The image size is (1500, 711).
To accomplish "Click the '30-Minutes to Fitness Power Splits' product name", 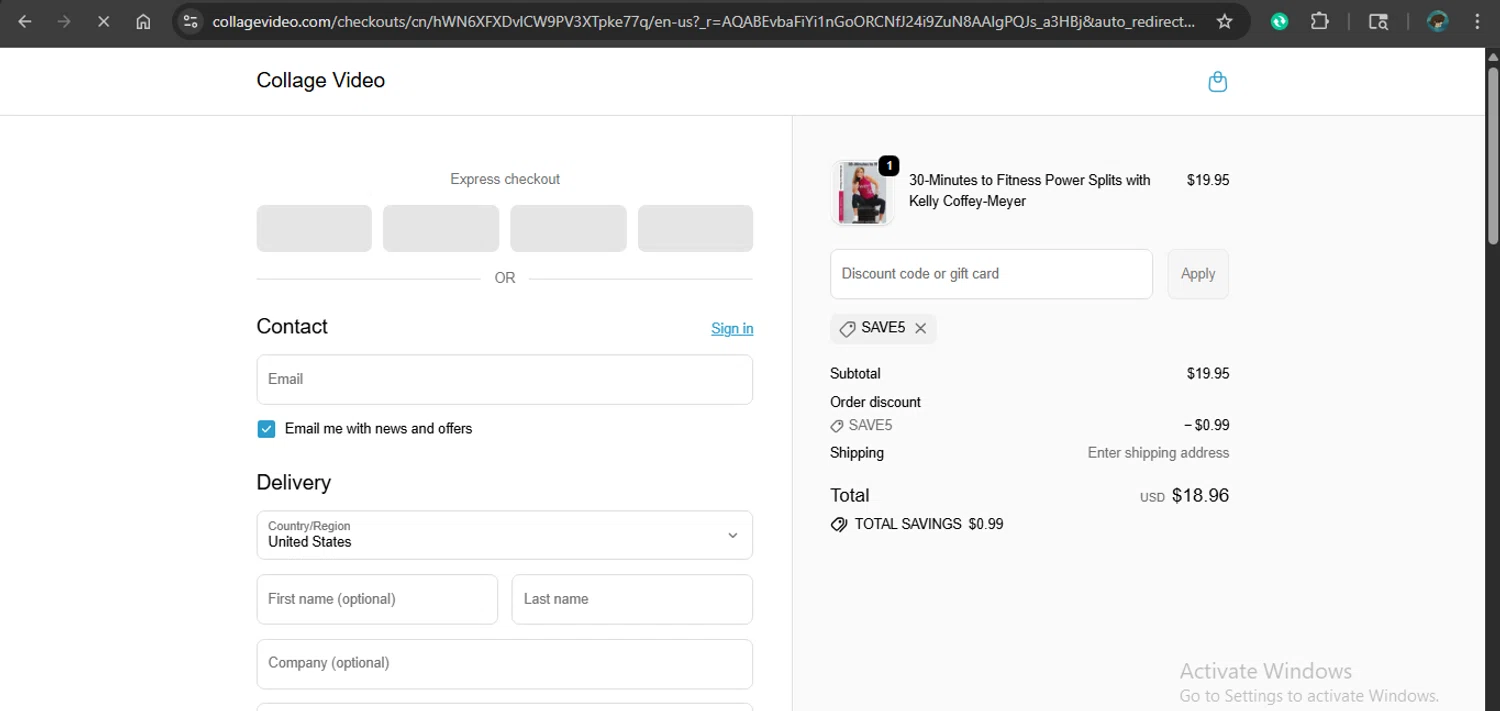I will point(1029,190).
